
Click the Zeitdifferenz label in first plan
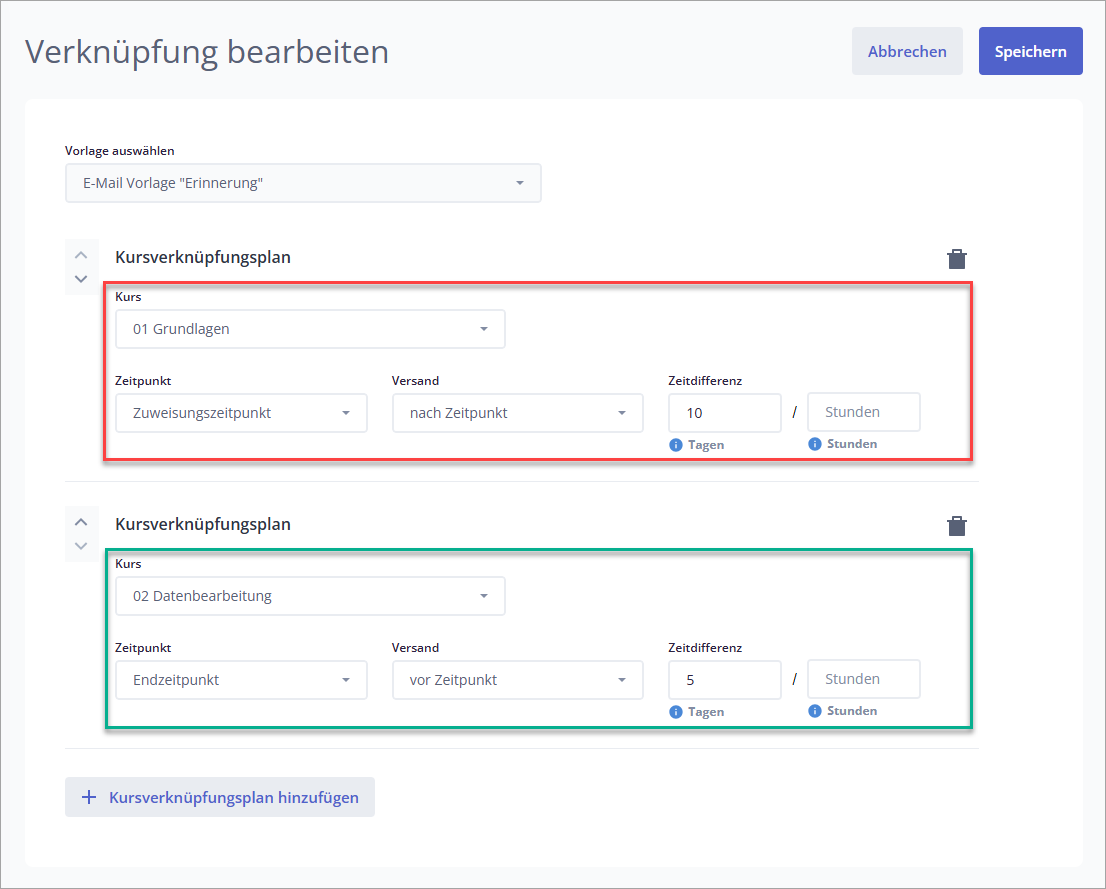pos(705,380)
